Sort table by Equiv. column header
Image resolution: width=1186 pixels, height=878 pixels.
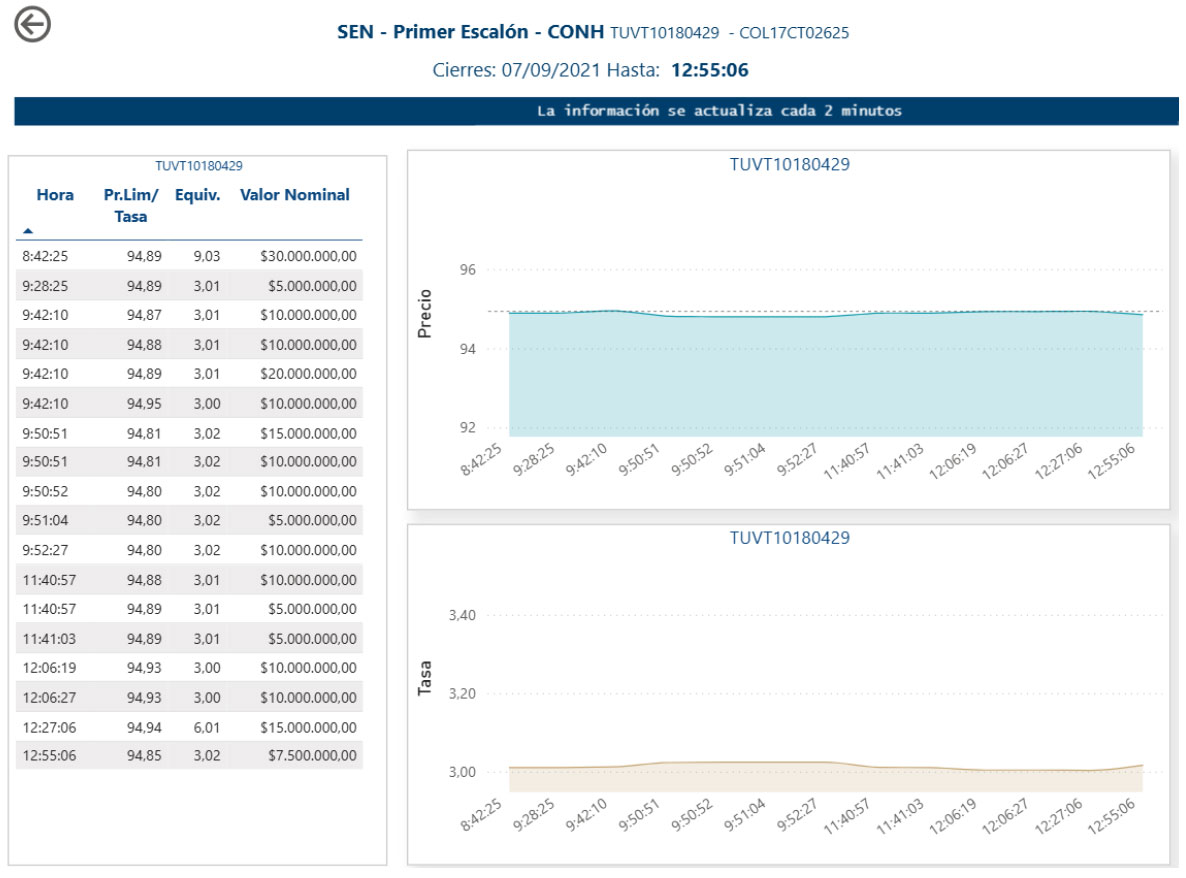click(197, 195)
